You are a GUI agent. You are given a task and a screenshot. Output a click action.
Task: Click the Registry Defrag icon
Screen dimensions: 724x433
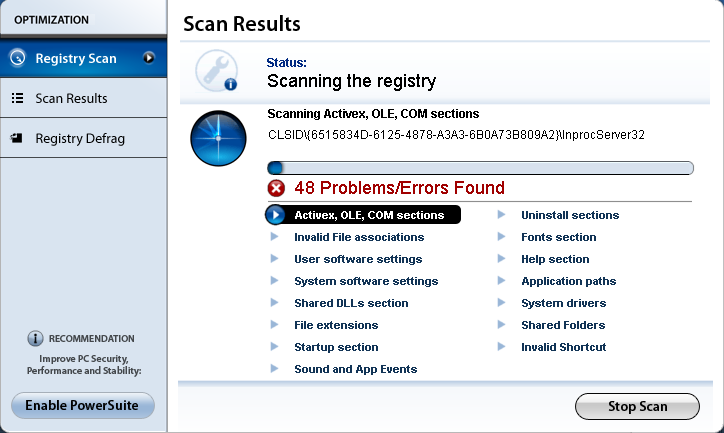coord(17,139)
